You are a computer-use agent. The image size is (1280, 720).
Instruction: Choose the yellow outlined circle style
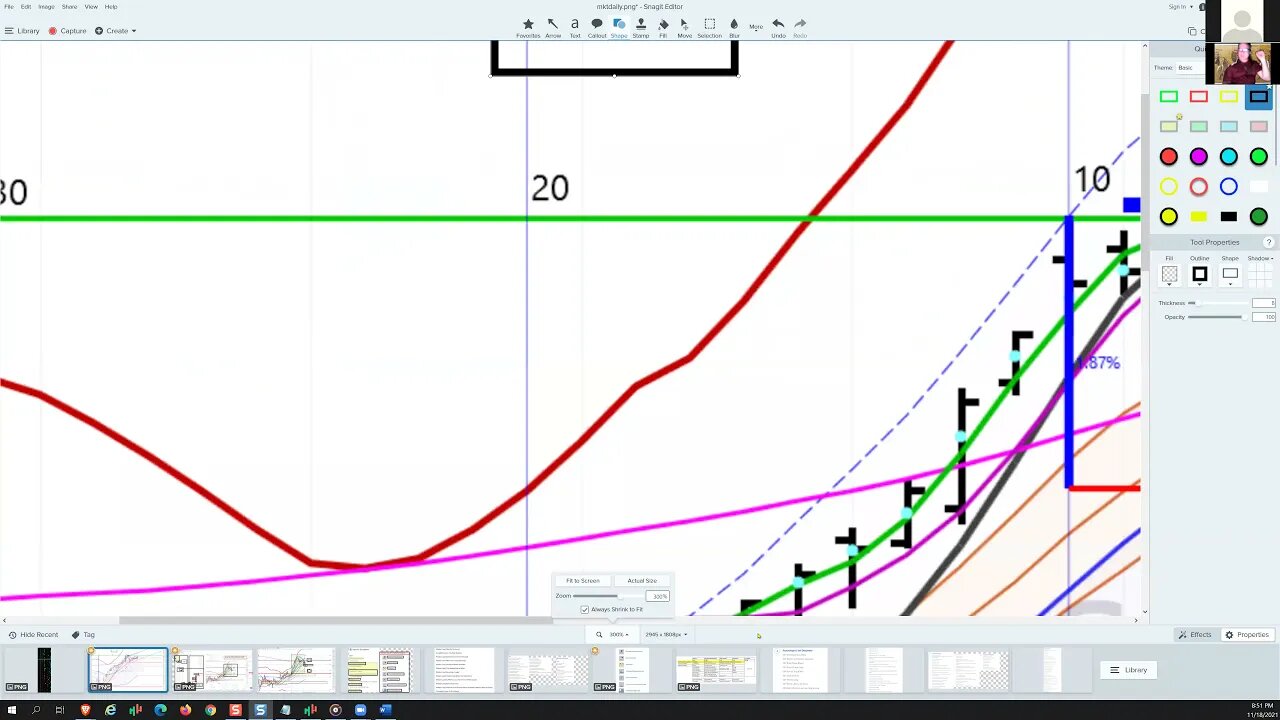click(x=1168, y=187)
